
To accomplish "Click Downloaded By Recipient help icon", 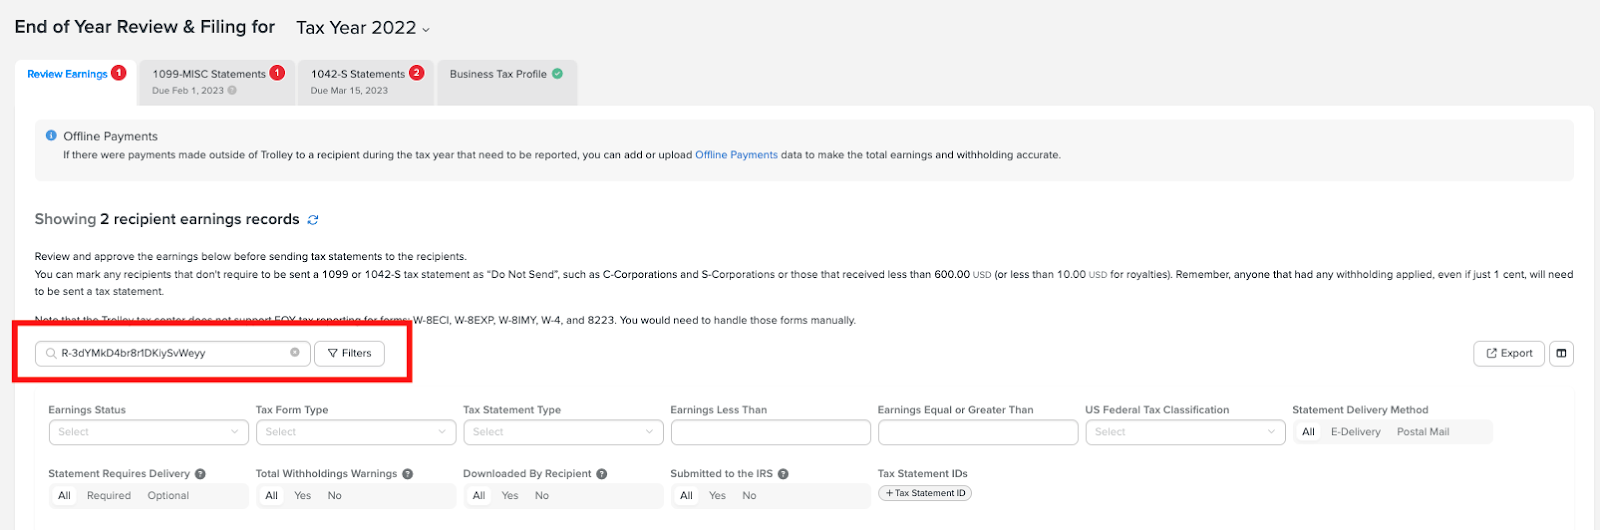I will [x=602, y=474].
